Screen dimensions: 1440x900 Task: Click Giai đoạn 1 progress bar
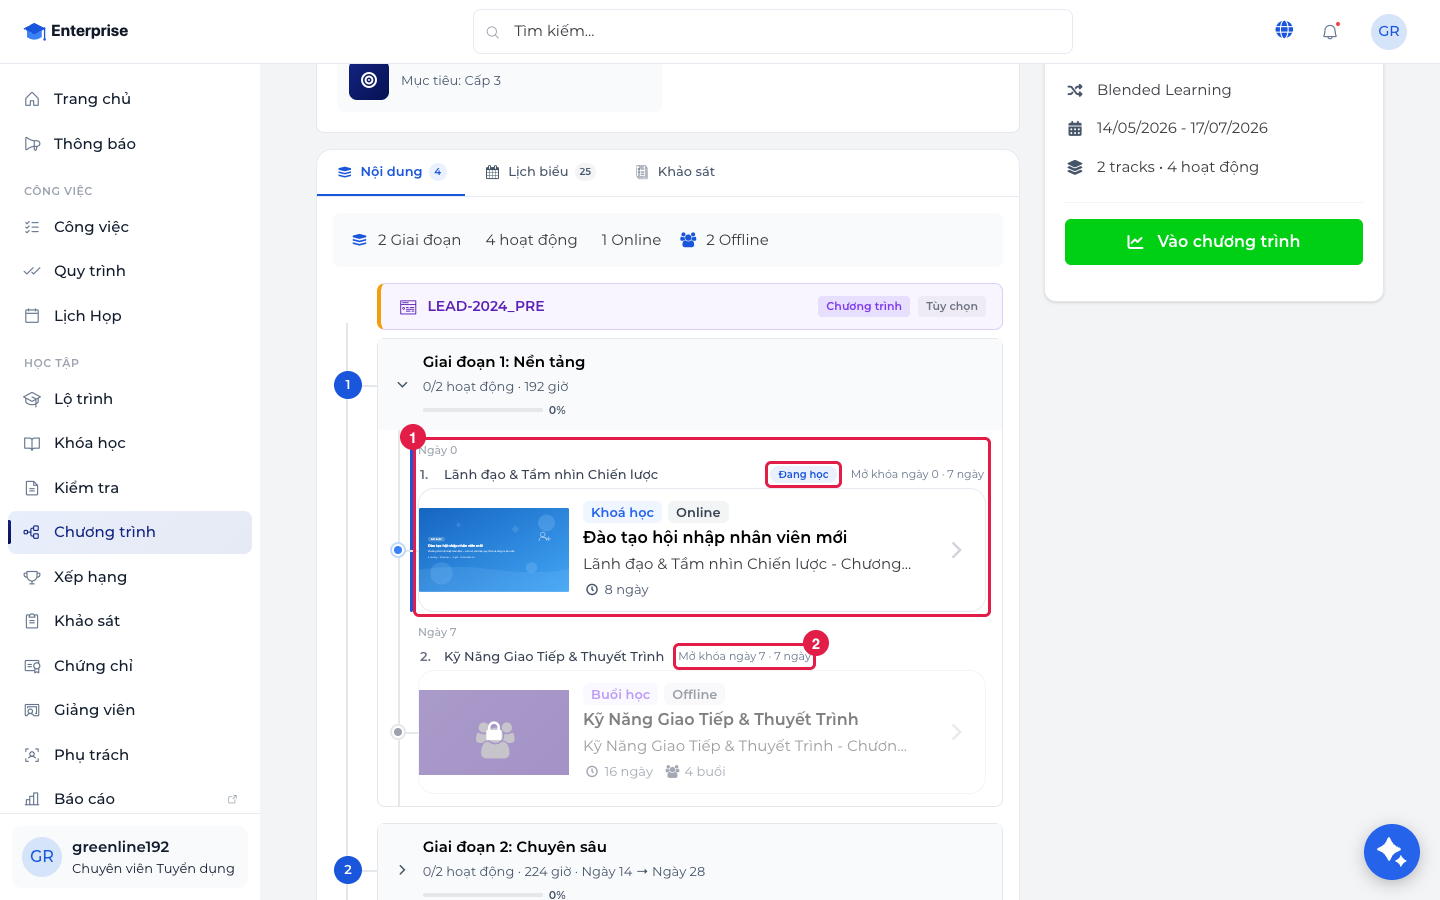483,410
